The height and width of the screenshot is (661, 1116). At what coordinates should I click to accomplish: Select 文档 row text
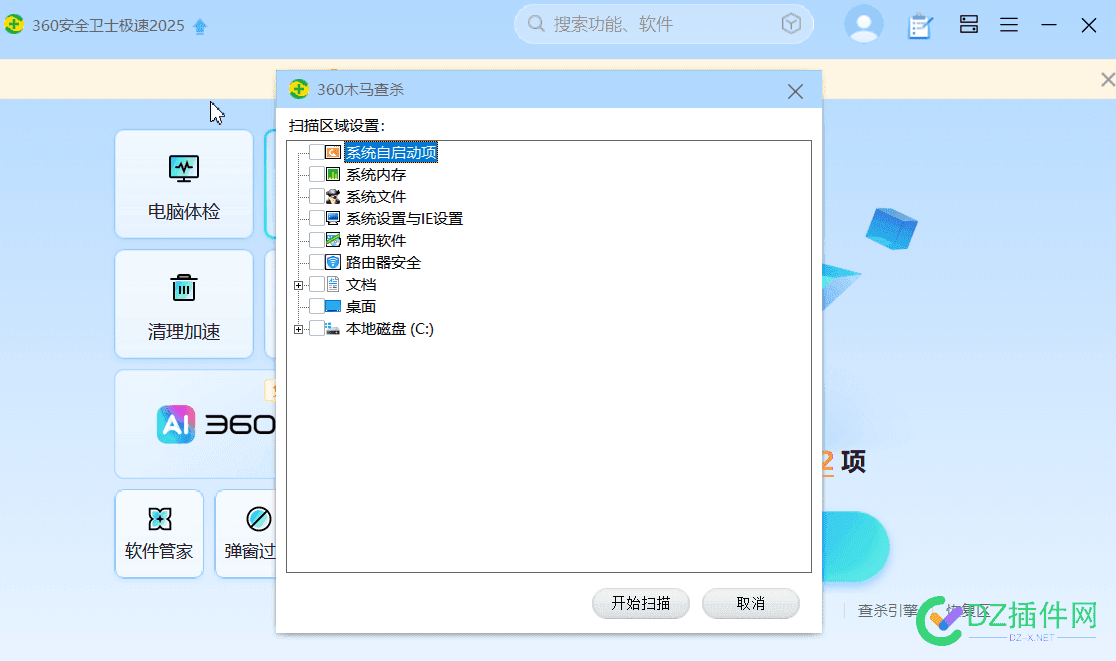coord(361,285)
